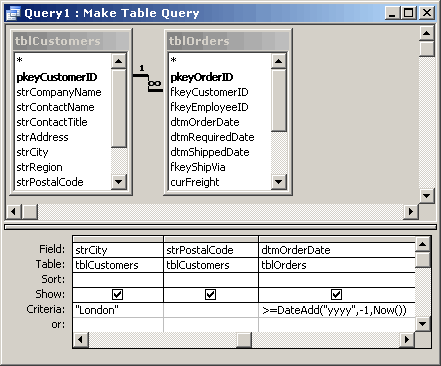Viewport: 441px width, 366px height.
Task: Click design grid vertical scroll up arrow
Action: [423, 244]
